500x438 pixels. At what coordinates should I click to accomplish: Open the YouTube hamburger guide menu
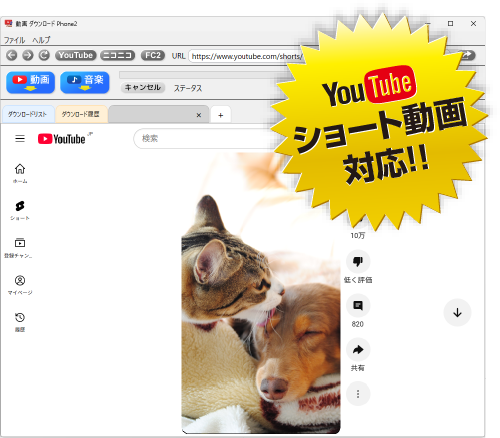click(20, 138)
